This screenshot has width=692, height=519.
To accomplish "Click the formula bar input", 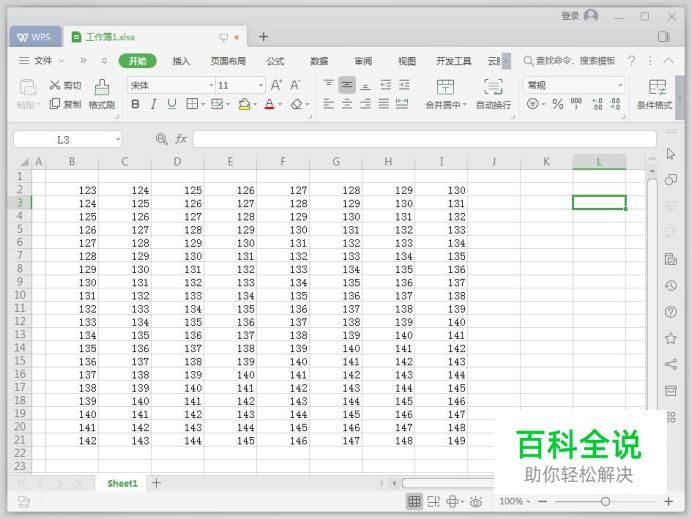I will coord(425,139).
